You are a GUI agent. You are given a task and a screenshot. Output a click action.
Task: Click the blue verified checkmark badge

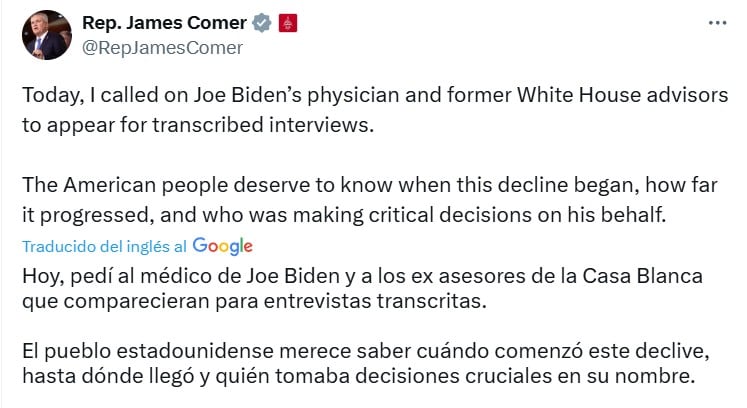[261, 23]
